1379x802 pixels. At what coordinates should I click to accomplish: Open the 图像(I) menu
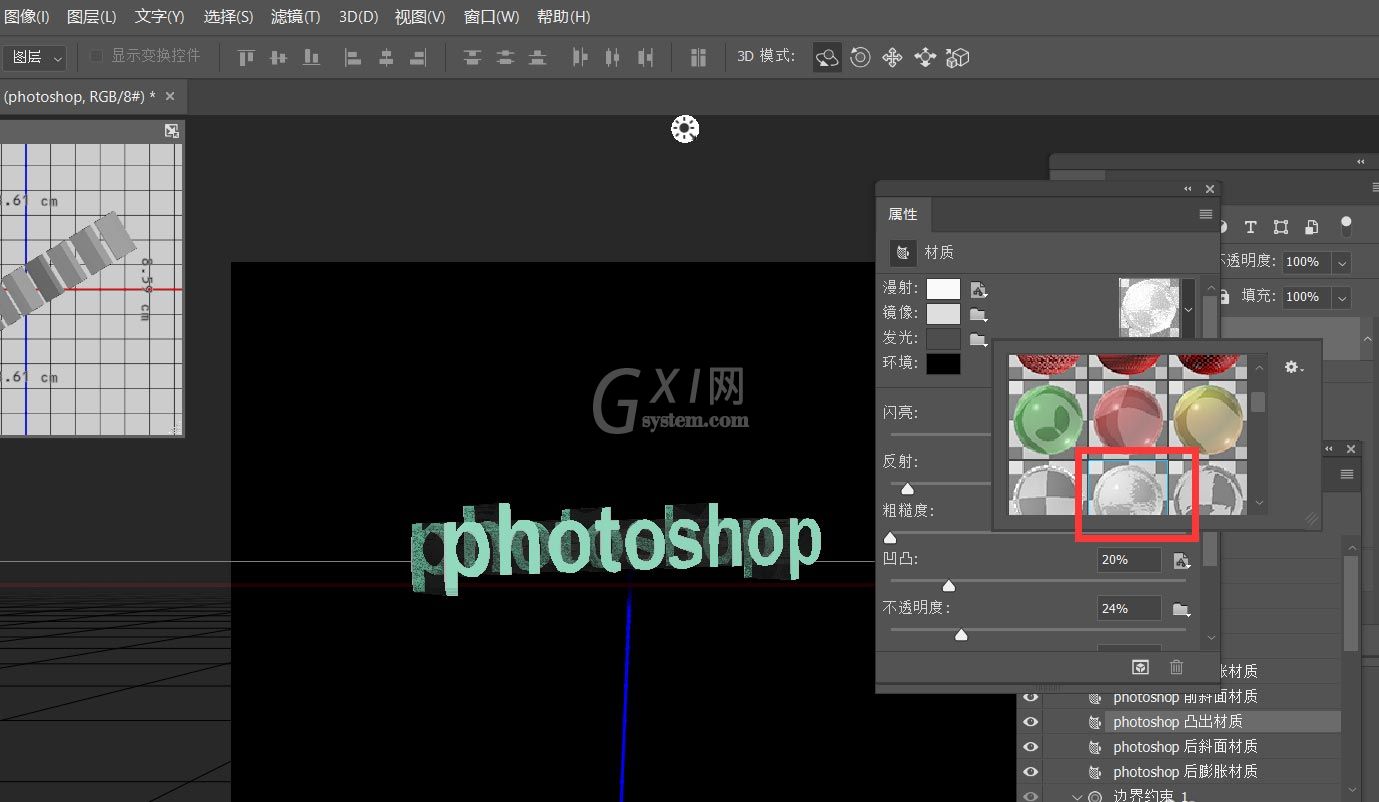[27, 17]
